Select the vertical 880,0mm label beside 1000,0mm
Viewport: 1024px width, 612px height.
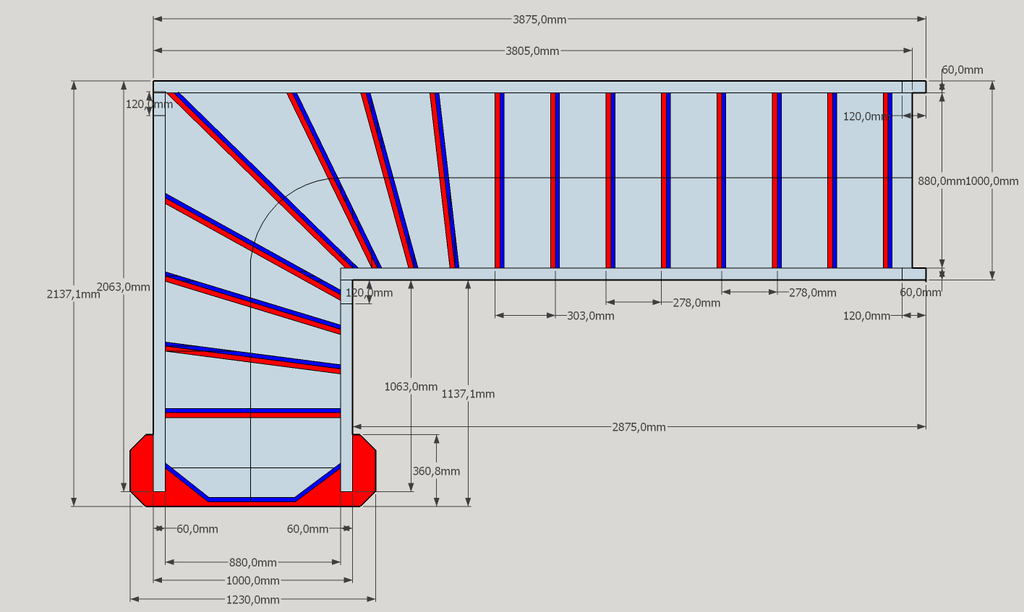[941, 181]
